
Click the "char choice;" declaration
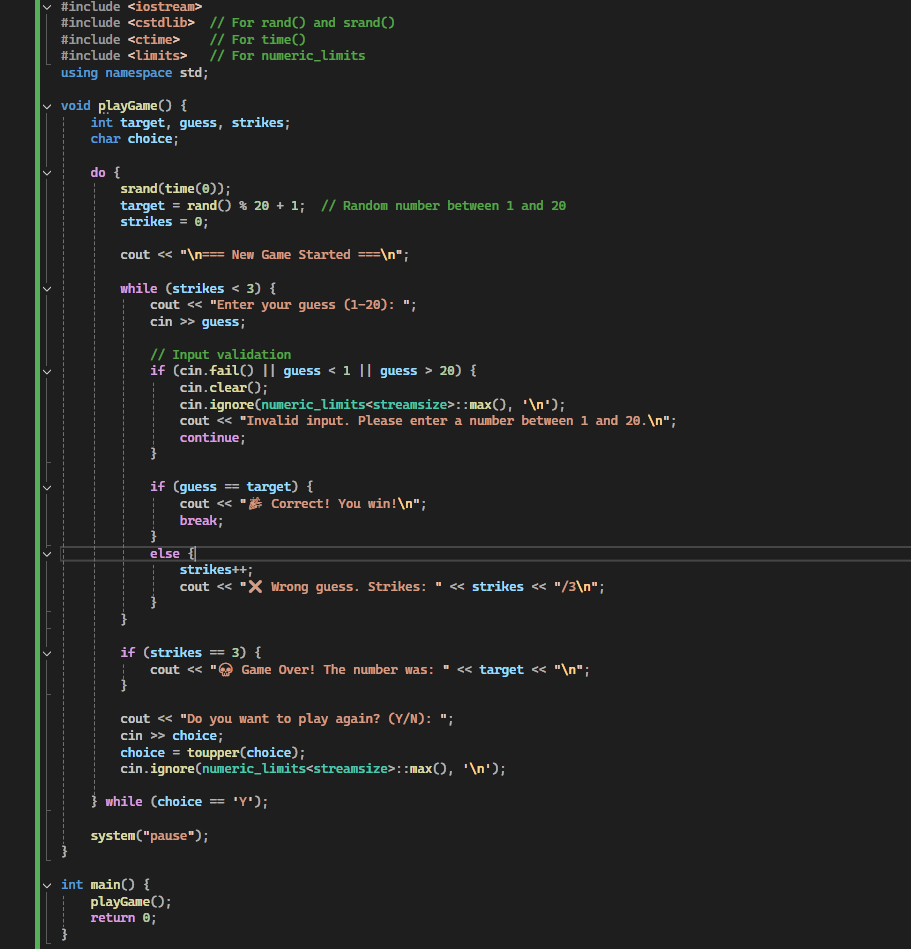coord(134,139)
